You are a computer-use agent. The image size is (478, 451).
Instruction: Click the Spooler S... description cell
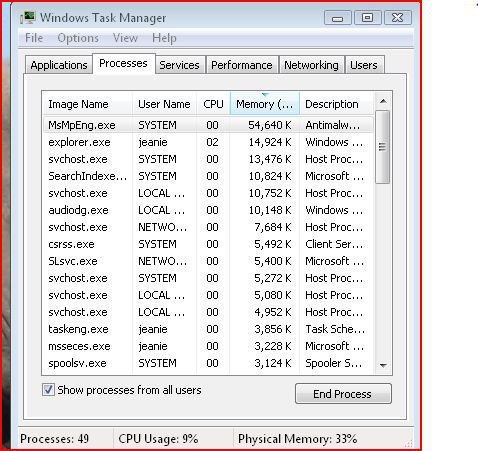334,363
